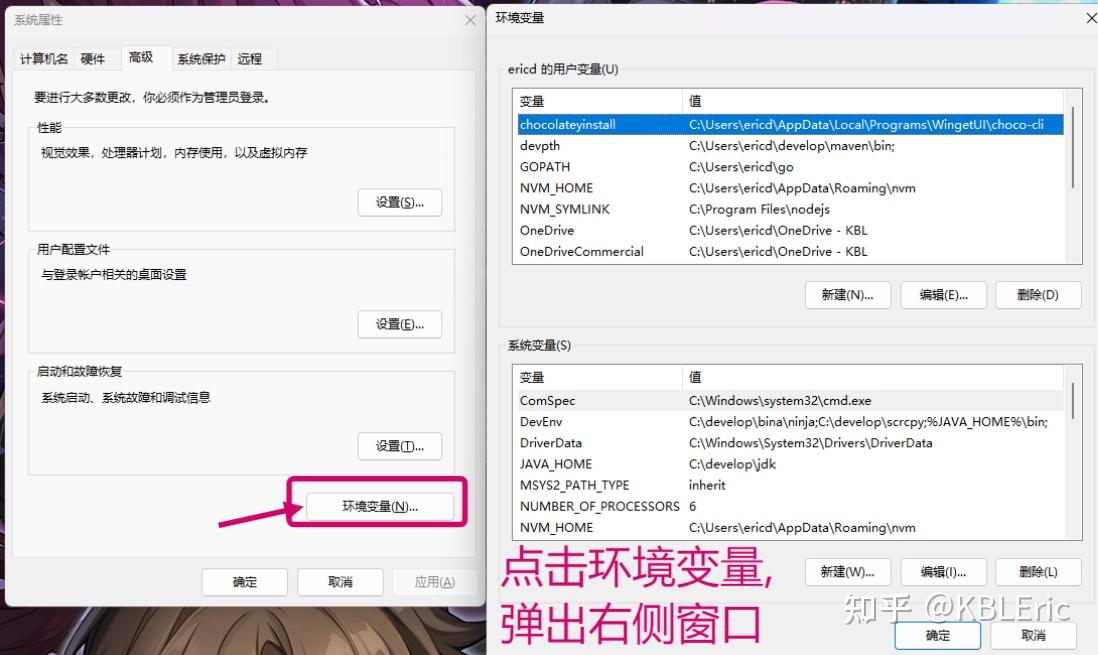Click 确定 in the 环境变量 dialog
This screenshot has width=1098, height=655.
937,635
